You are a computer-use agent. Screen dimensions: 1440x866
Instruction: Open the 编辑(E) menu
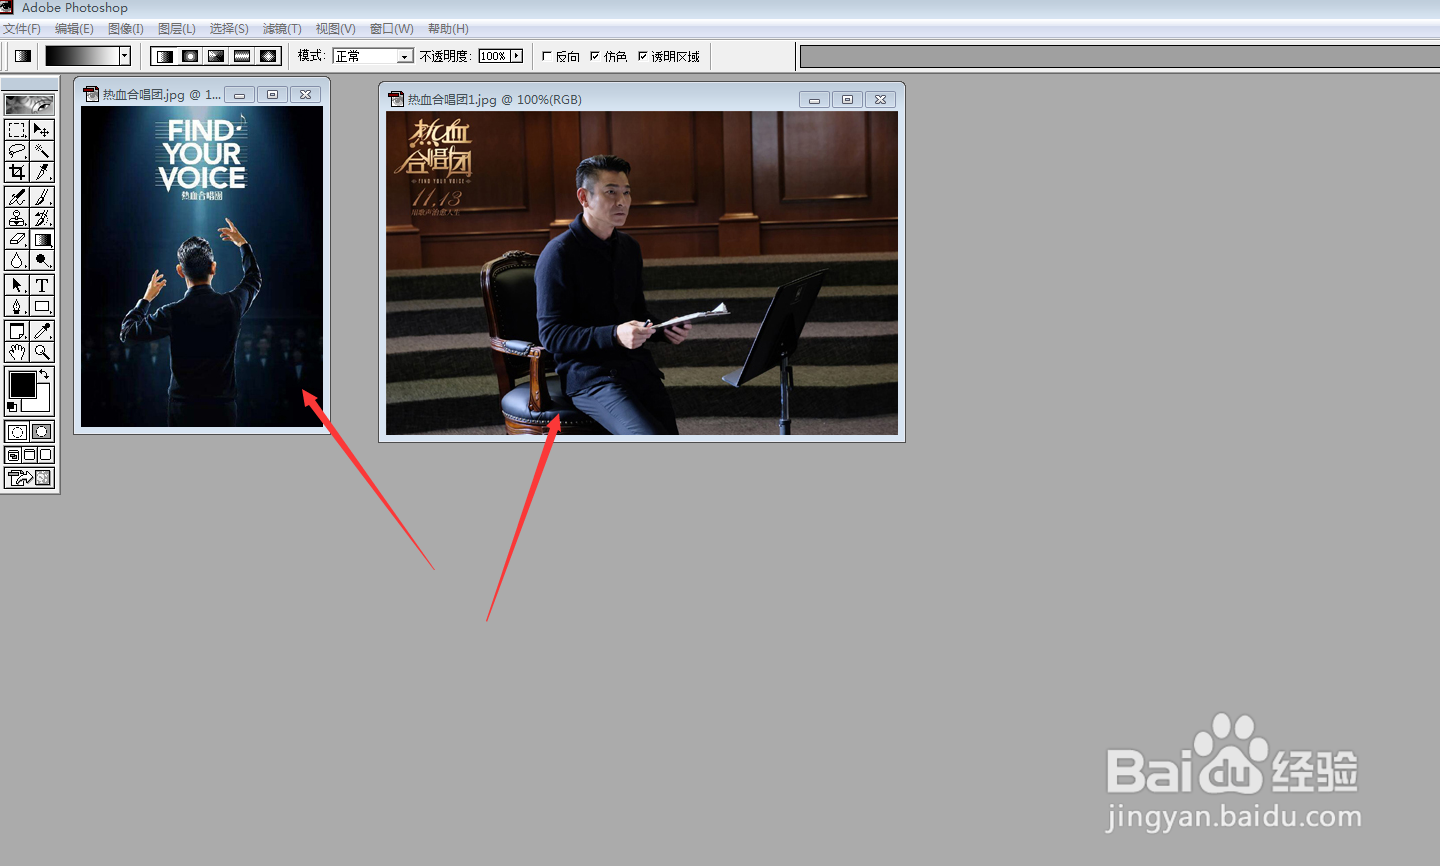tap(74, 29)
